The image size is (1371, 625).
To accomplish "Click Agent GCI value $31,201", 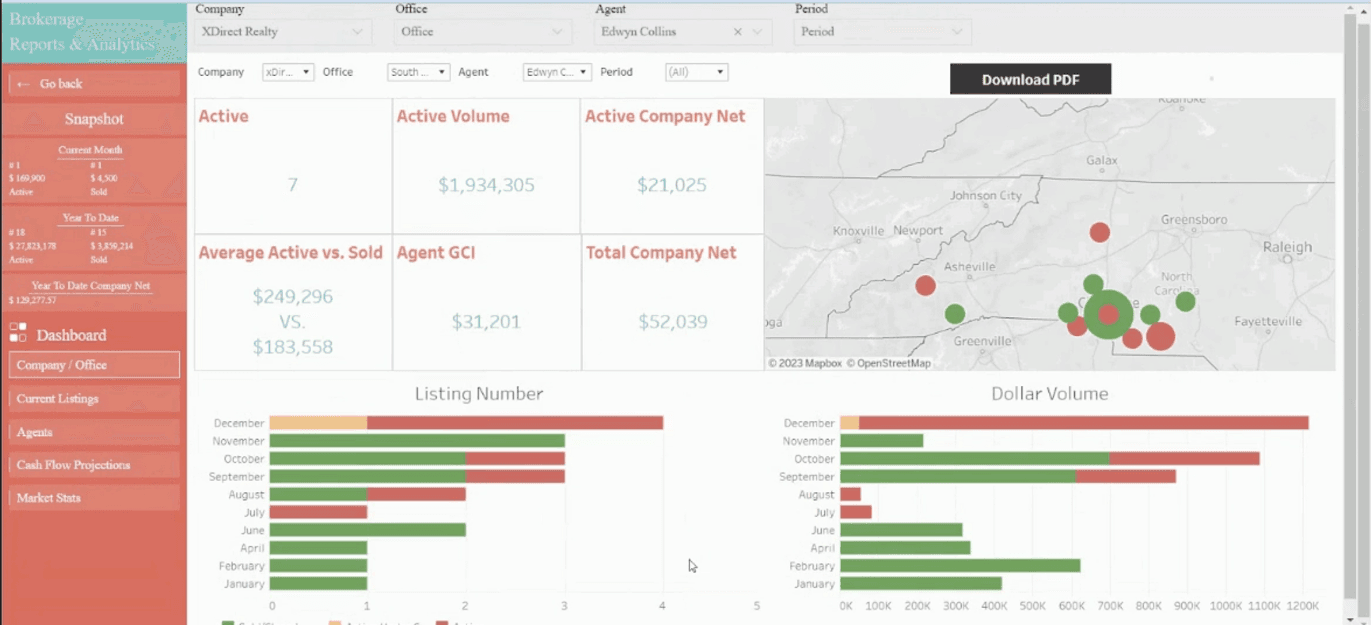I will coord(486,322).
